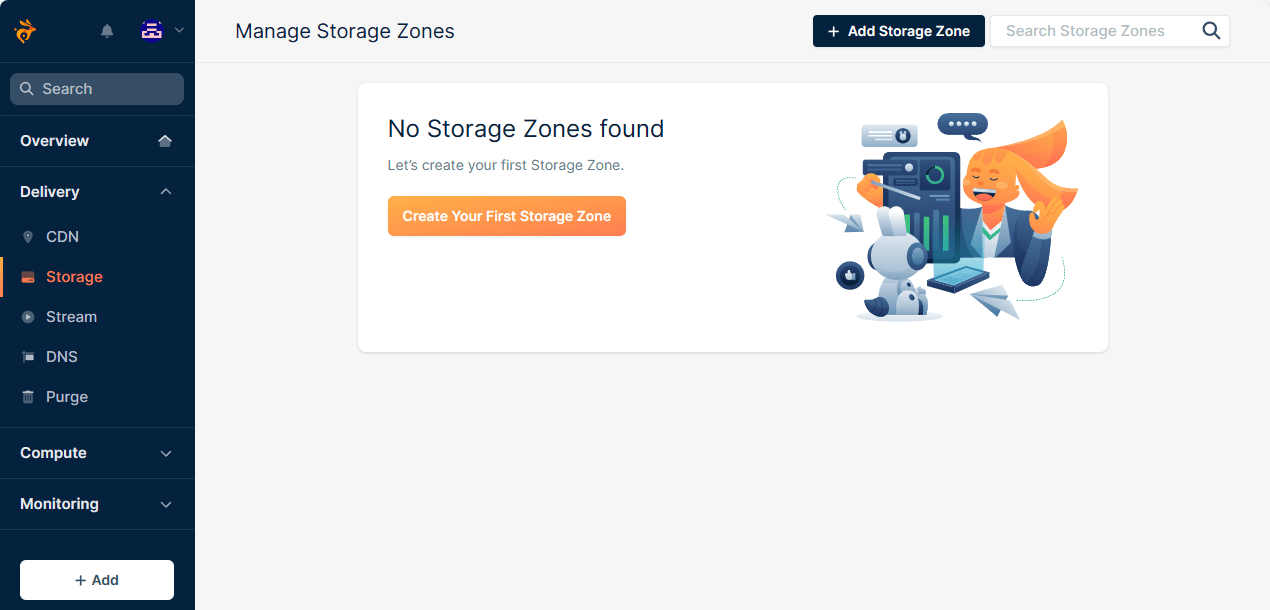Open the notifications bell
The width and height of the screenshot is (1270, 610).
pos(107,31)
